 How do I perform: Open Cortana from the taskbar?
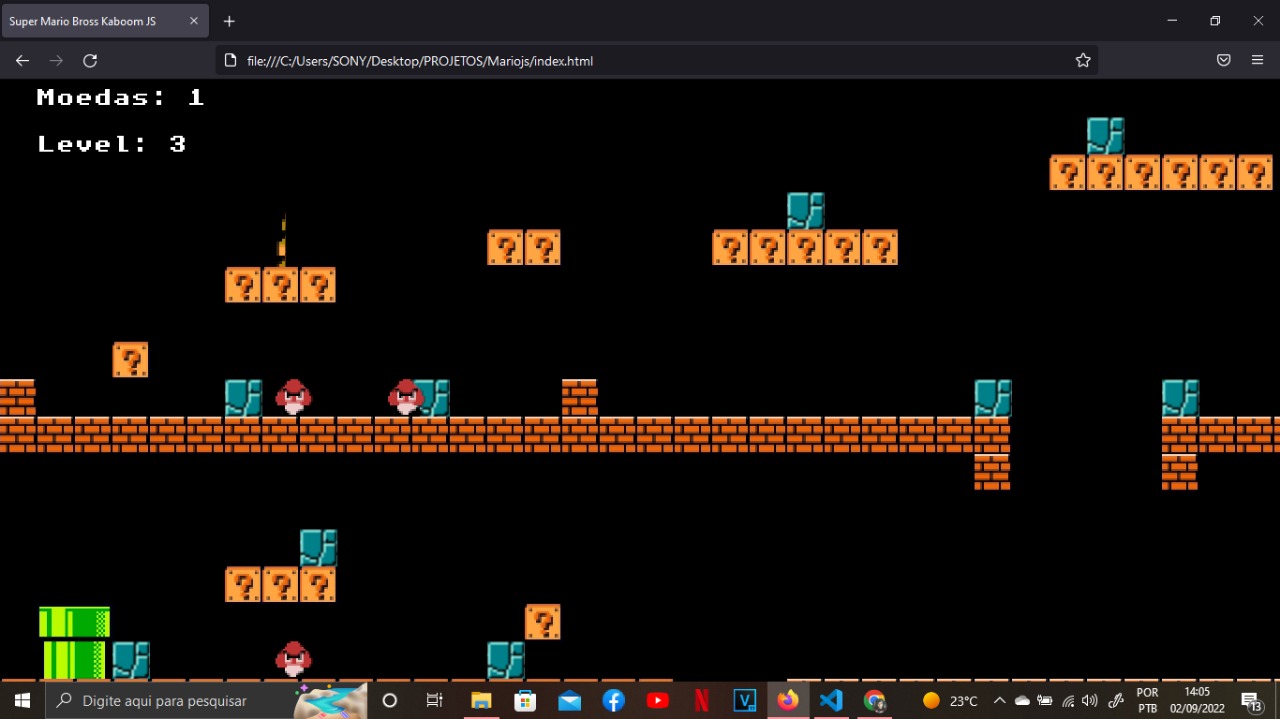pos(390,701)
